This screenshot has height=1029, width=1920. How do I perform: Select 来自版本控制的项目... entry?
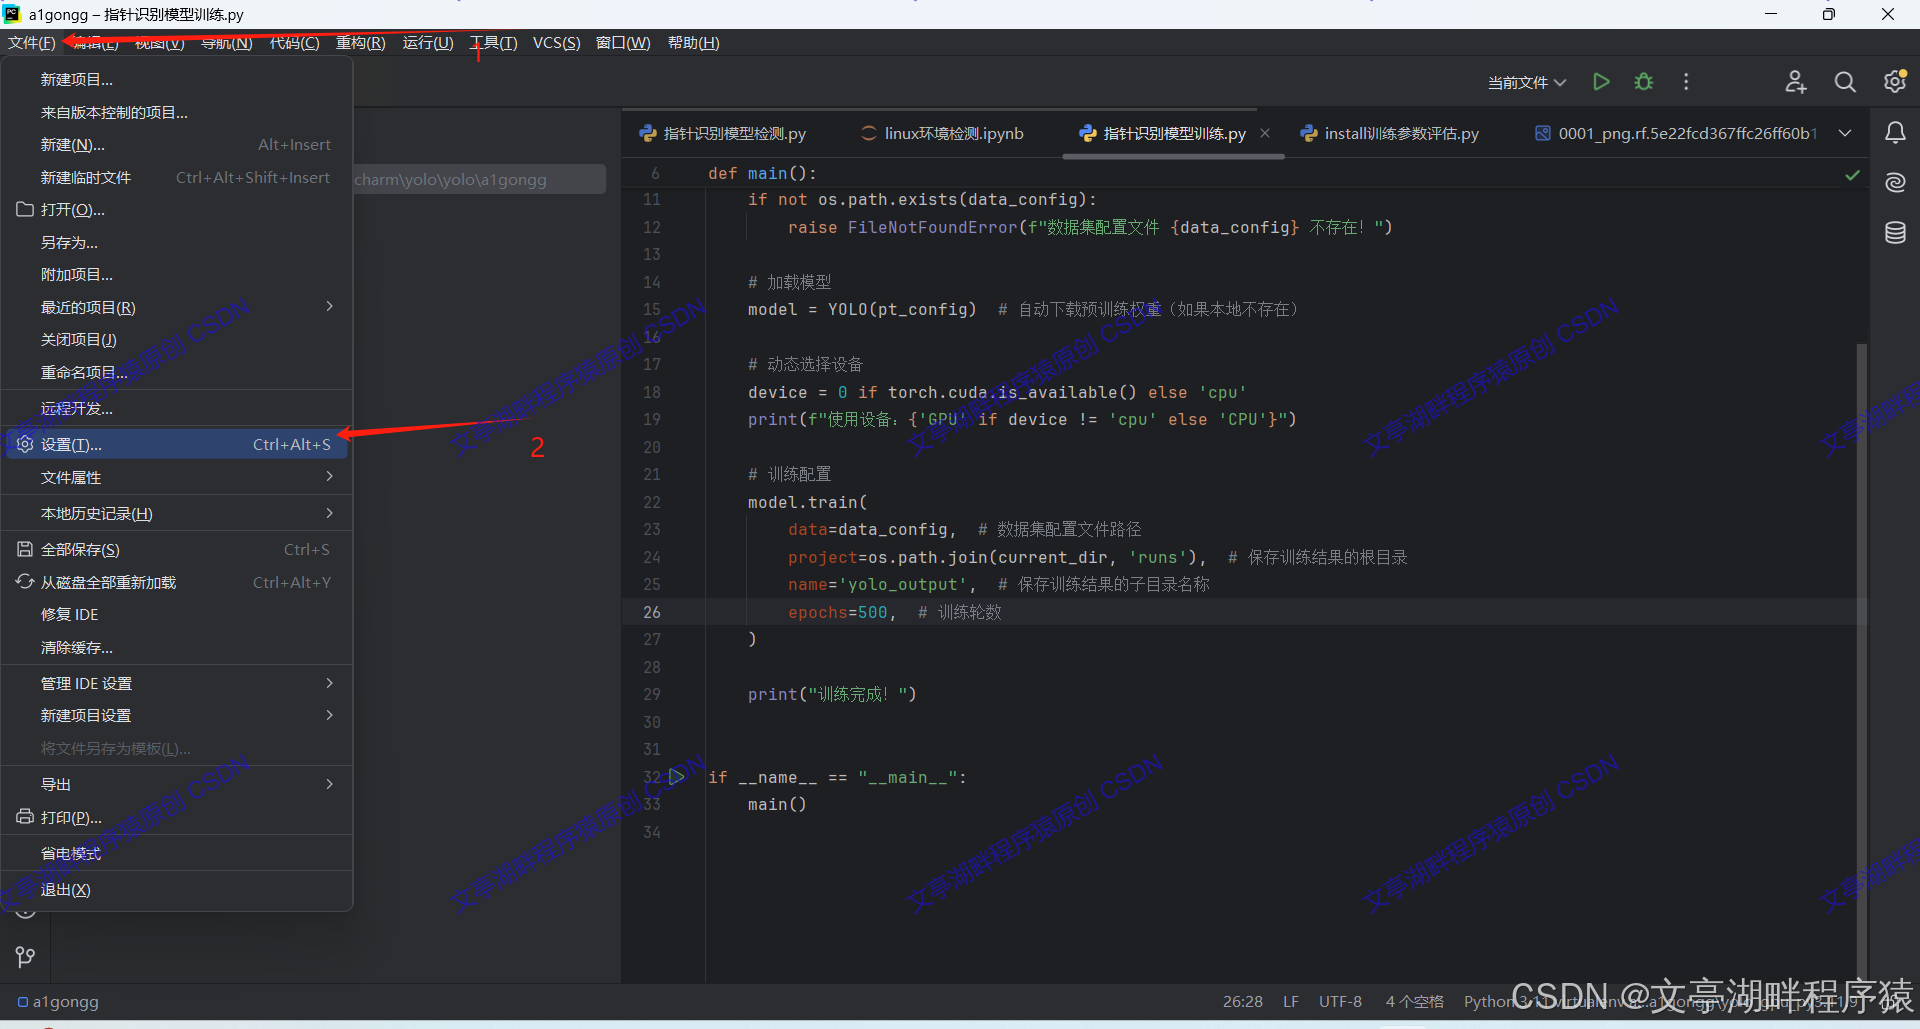pyautogui.click(x=177, y=112)
